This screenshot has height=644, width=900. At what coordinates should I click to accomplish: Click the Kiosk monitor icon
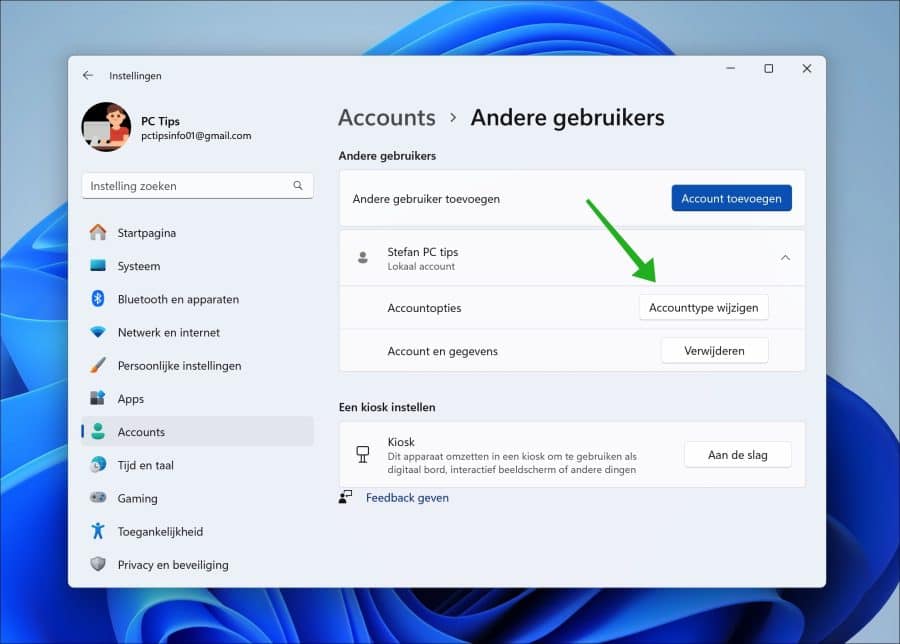[x=362, y=452]
